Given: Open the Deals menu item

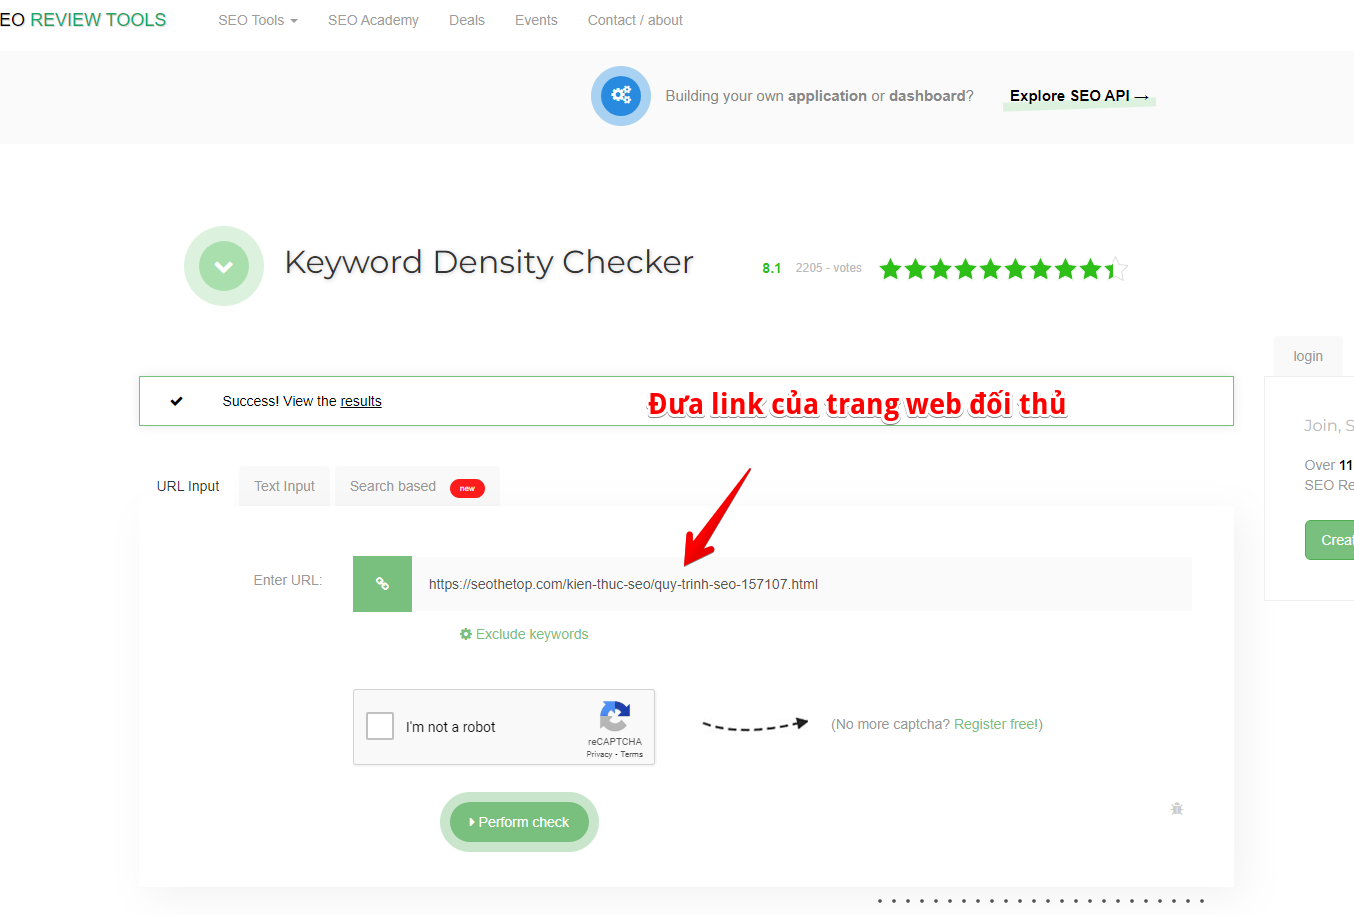Looking at the screenshot, I should point(466,19).
